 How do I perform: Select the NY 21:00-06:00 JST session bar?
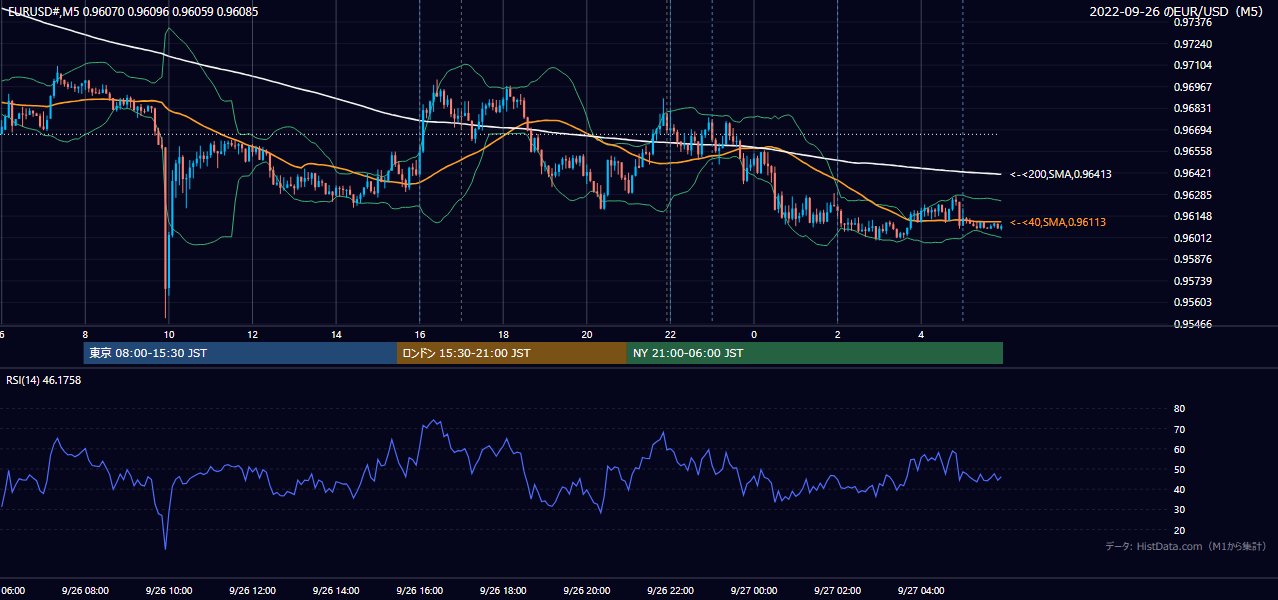point(815,353)
